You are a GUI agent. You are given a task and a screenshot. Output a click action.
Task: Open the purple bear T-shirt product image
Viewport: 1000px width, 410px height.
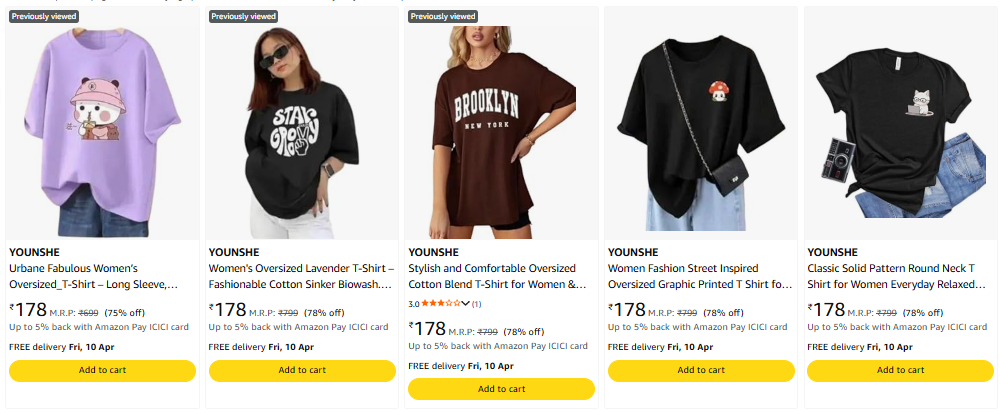[102, 123]
